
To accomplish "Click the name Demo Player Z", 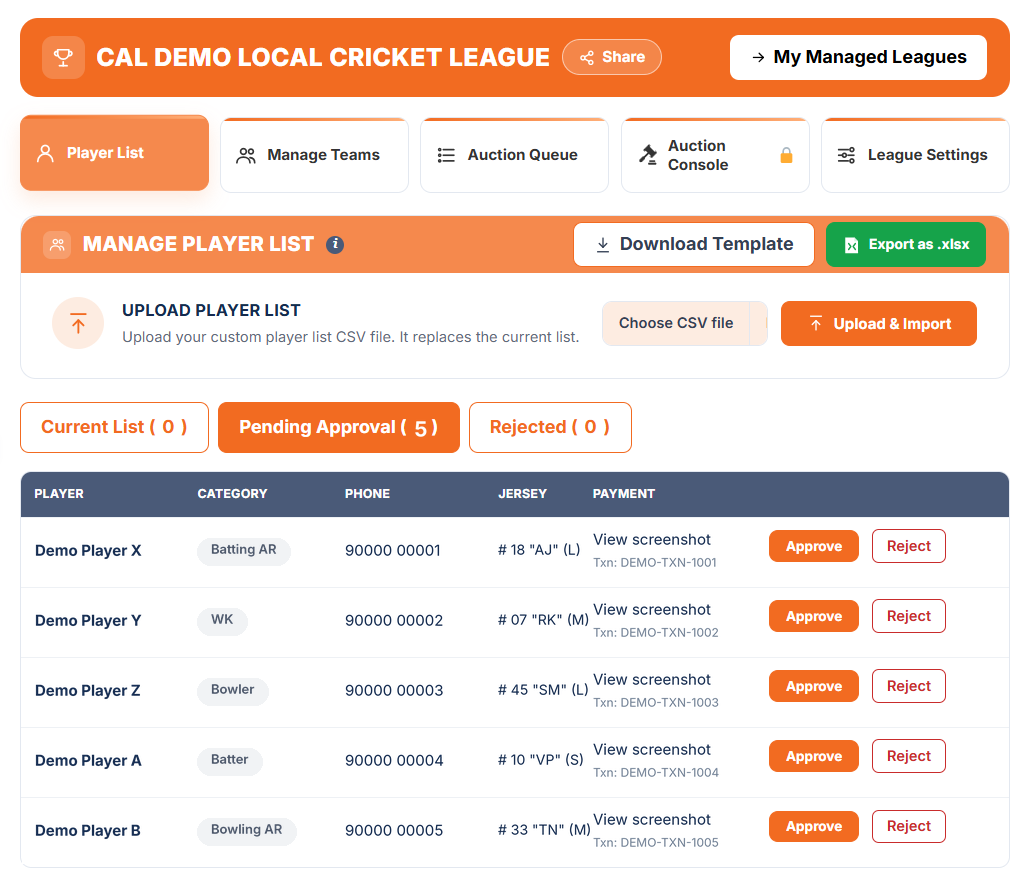I will pyautogui.click(x=88, y=691).
